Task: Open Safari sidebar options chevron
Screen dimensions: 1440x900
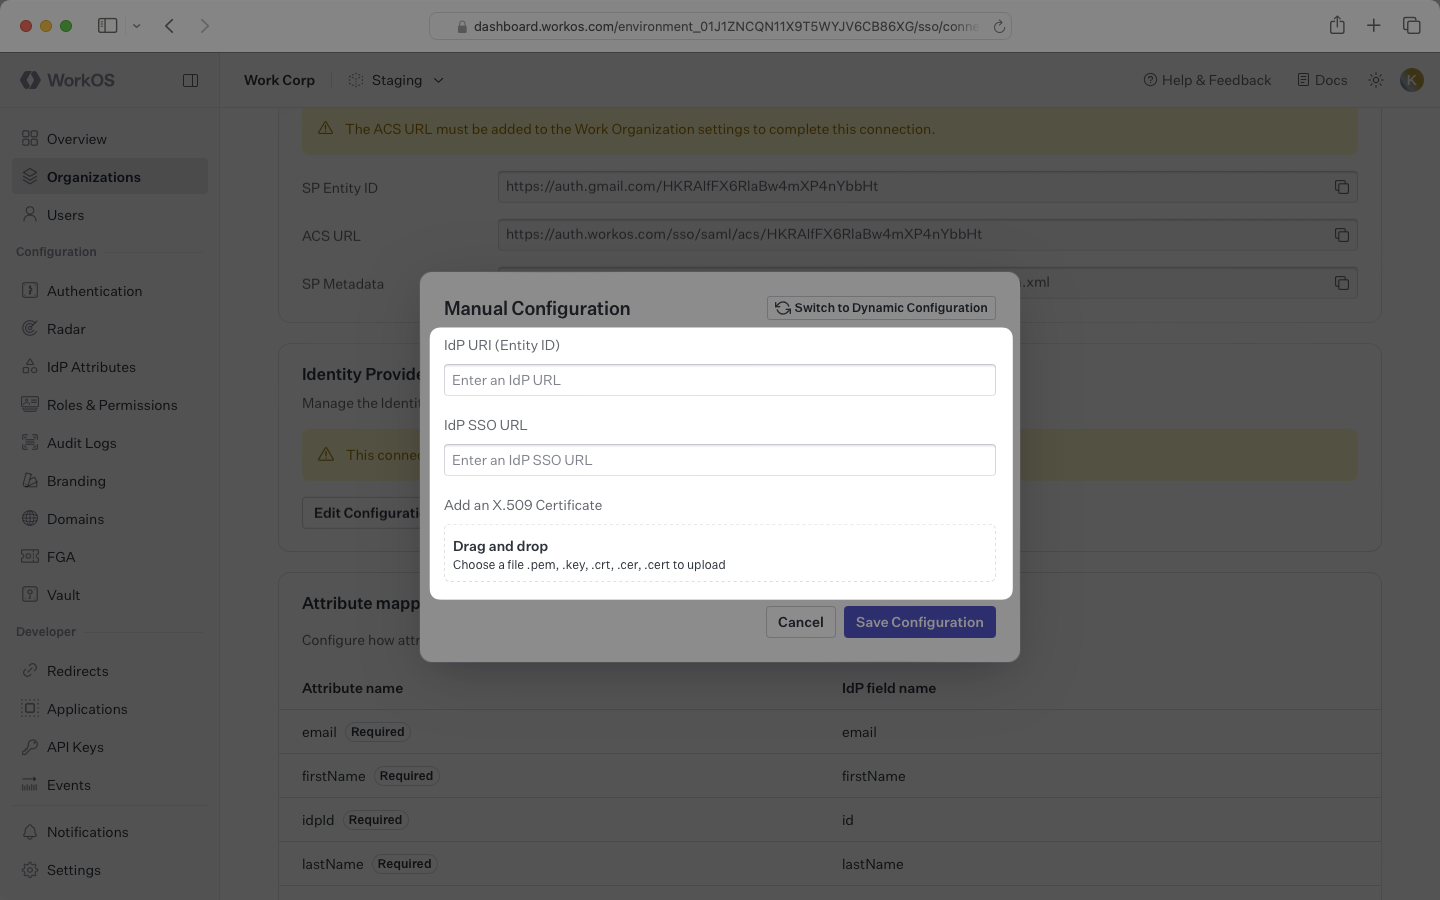Action: pyautogui.click(x=137, y=26)
